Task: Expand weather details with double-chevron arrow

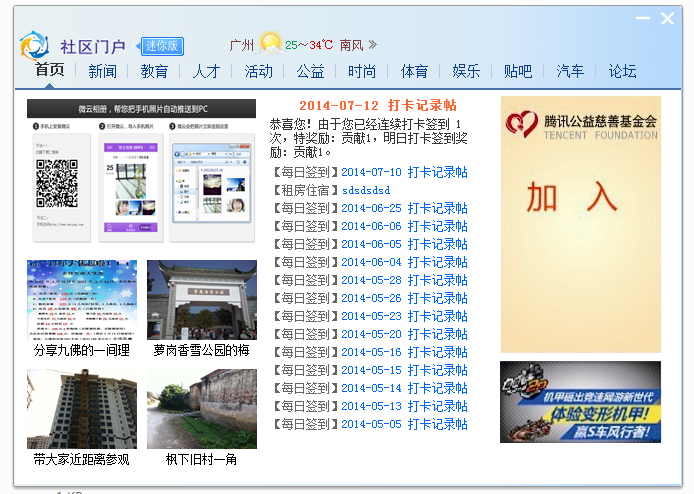Action: 373,45
